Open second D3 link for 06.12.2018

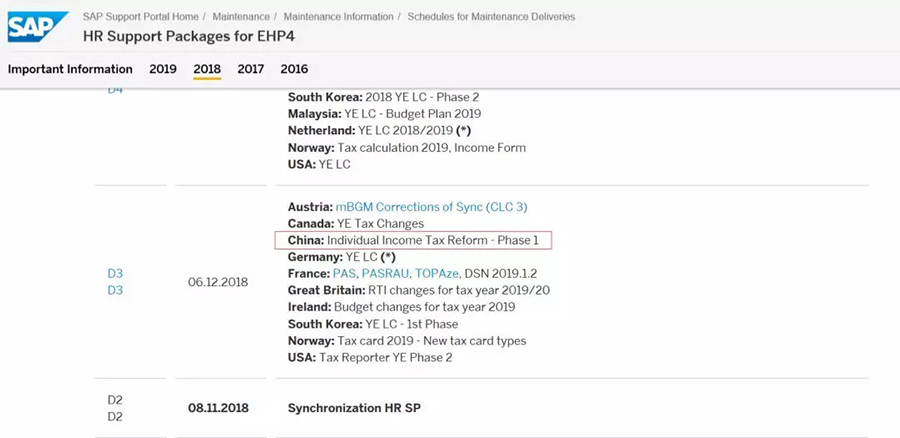click(115, 290)
